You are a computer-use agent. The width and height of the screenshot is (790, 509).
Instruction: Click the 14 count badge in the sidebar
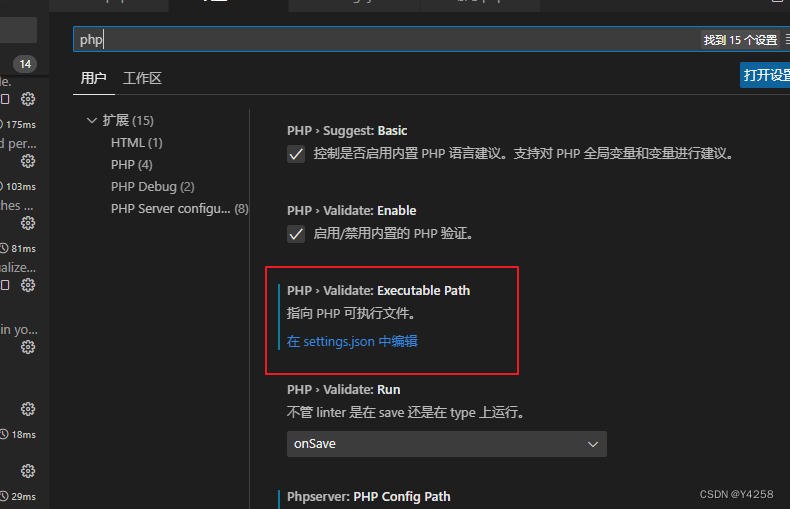25,64
